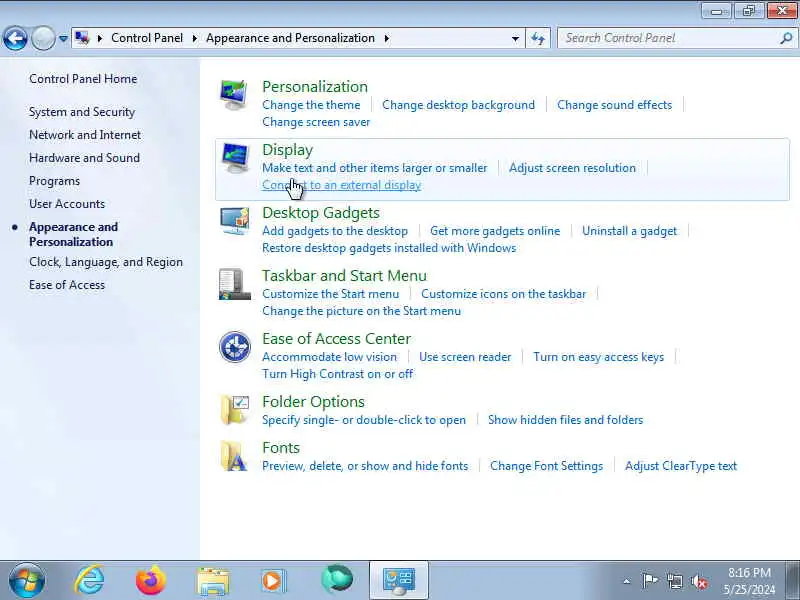Viewport: 800px width, 600px height.
Task: Click Change the theme
Action: coord(311,105)
